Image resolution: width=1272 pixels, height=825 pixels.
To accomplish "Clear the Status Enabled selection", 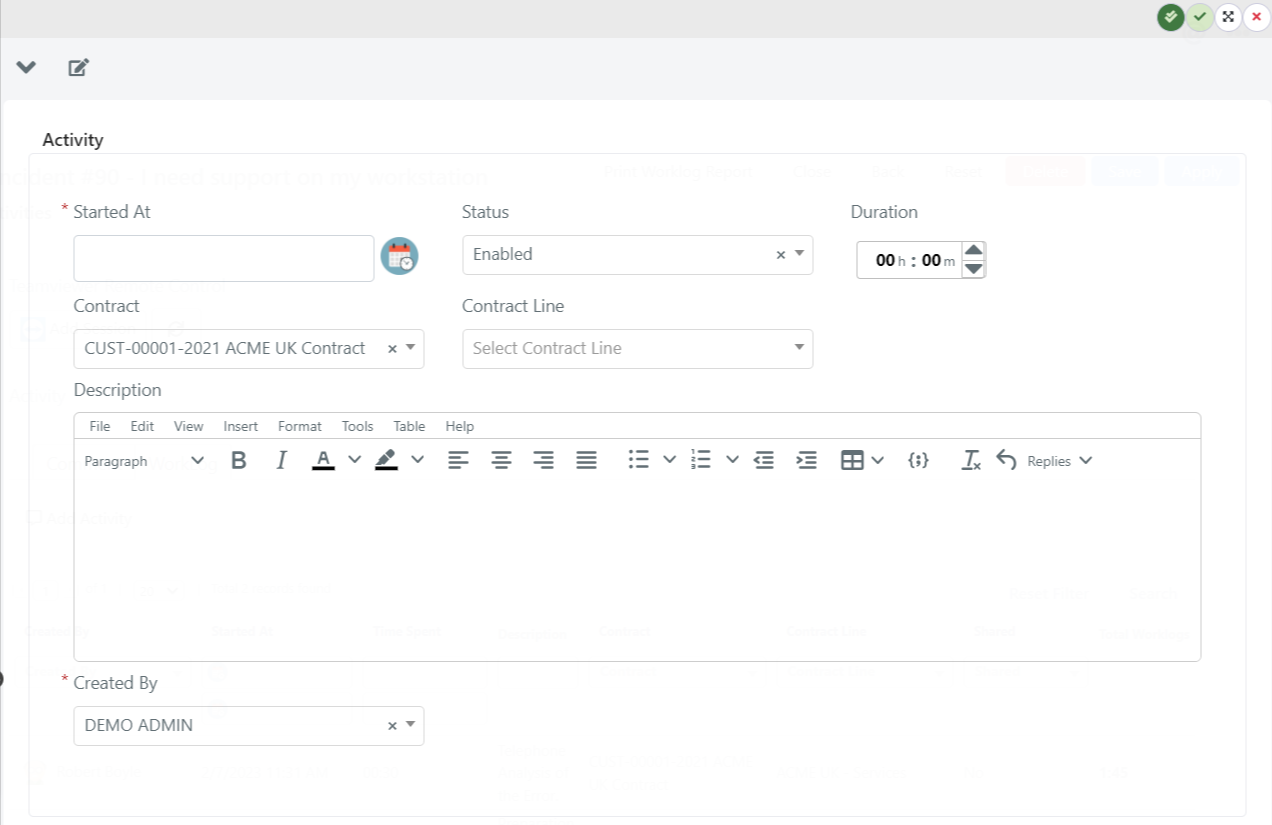I will coord(781,255).
